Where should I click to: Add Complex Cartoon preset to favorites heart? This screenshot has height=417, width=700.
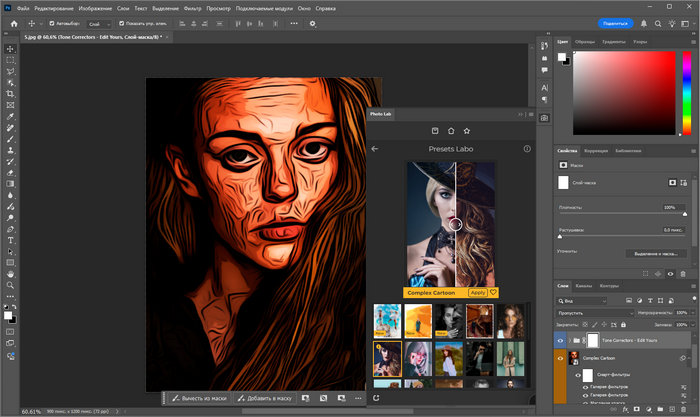point(493,293)
